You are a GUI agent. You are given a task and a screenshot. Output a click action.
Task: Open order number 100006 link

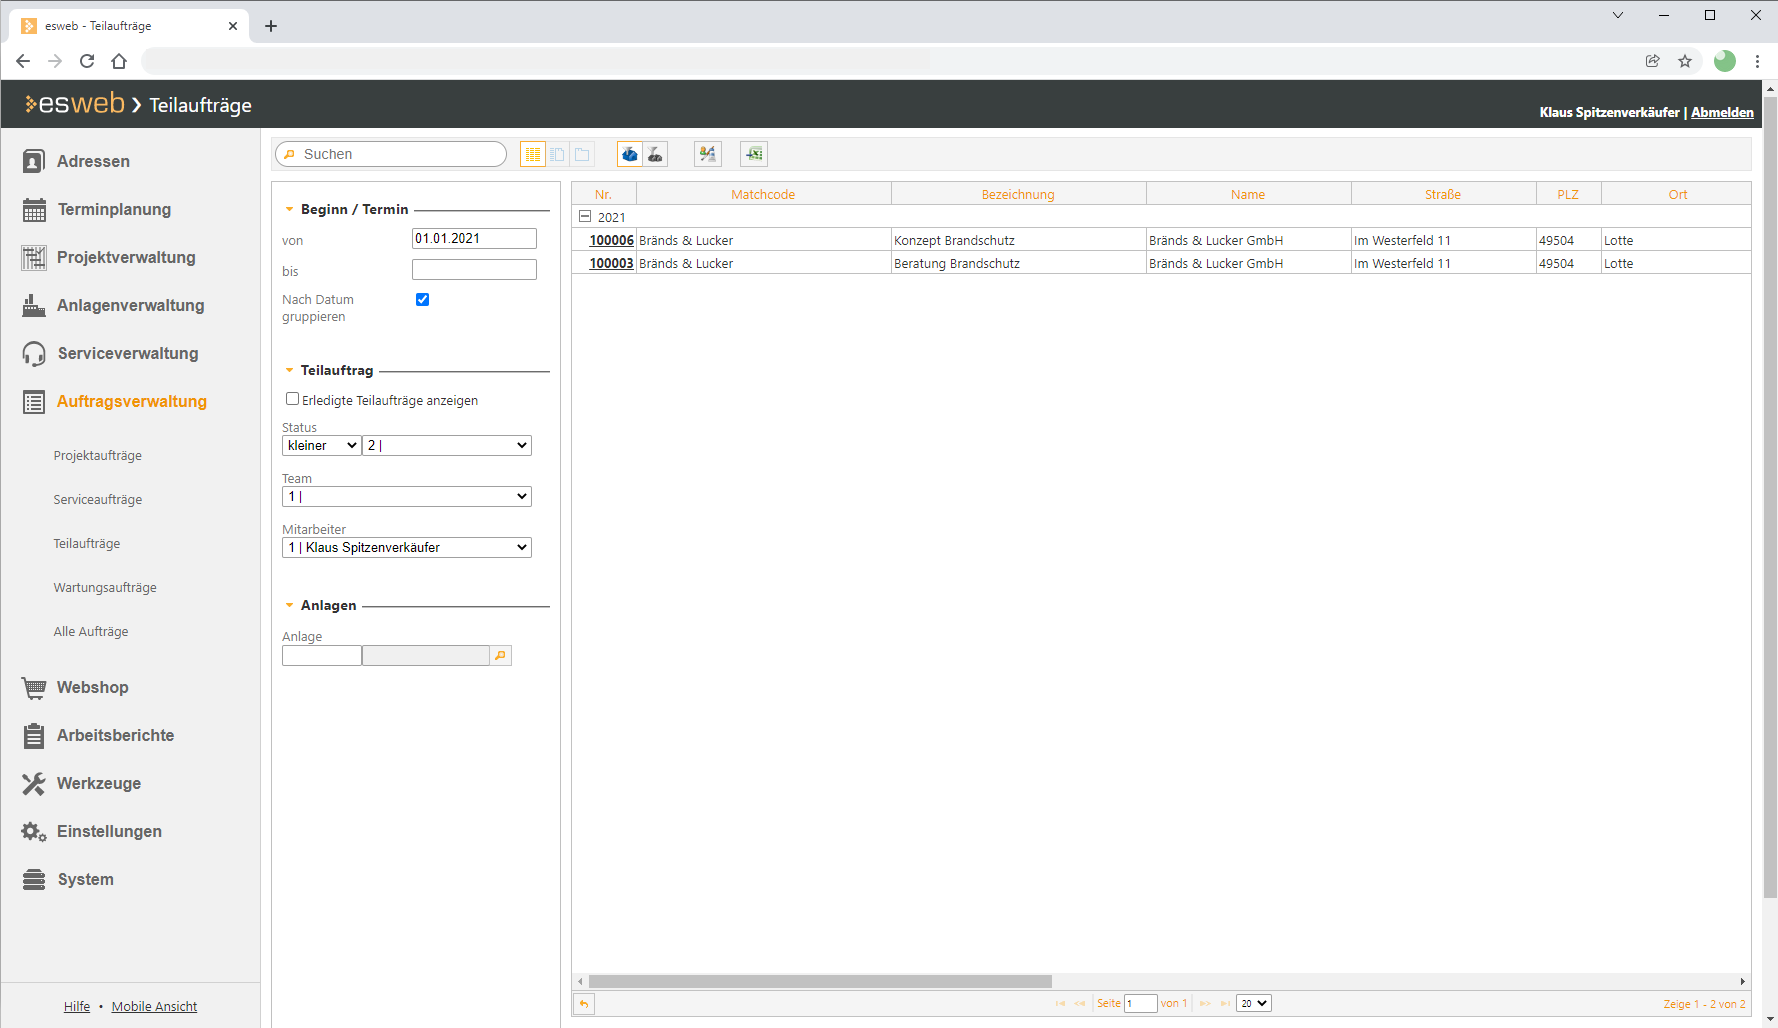(611, 241)
